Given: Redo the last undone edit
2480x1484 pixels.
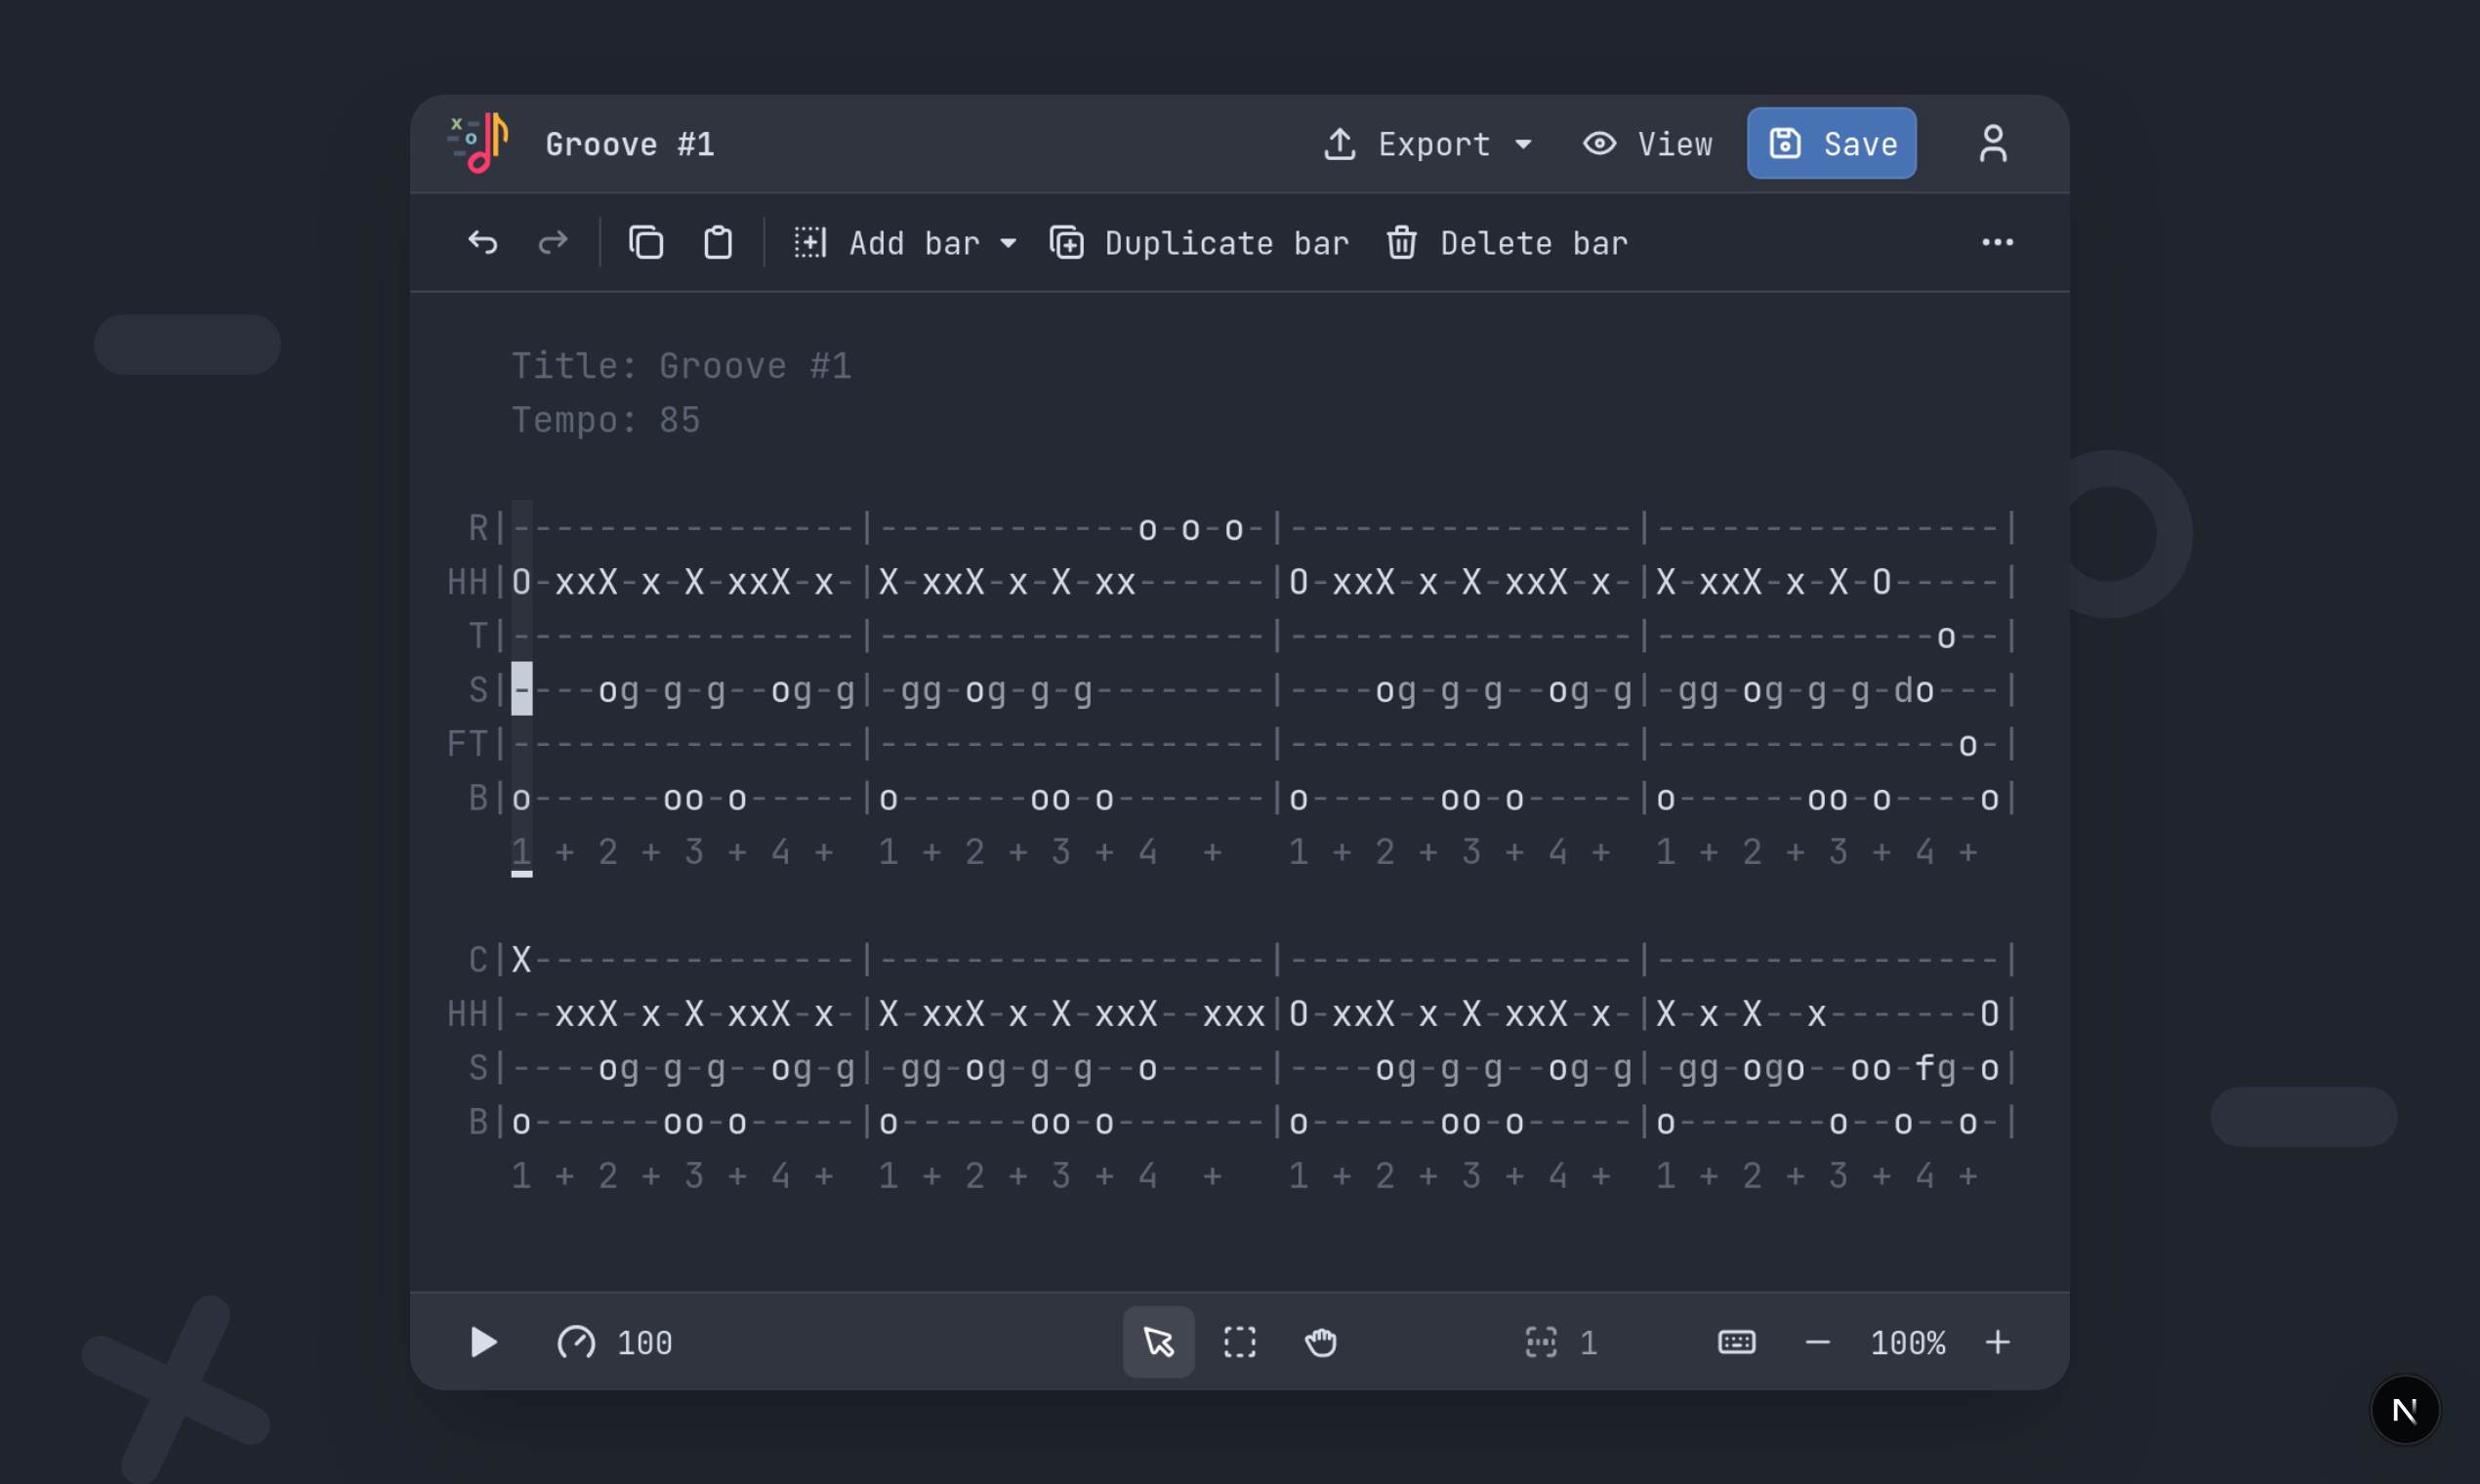Looking at the screenshot, I should [x=553, y=243].
